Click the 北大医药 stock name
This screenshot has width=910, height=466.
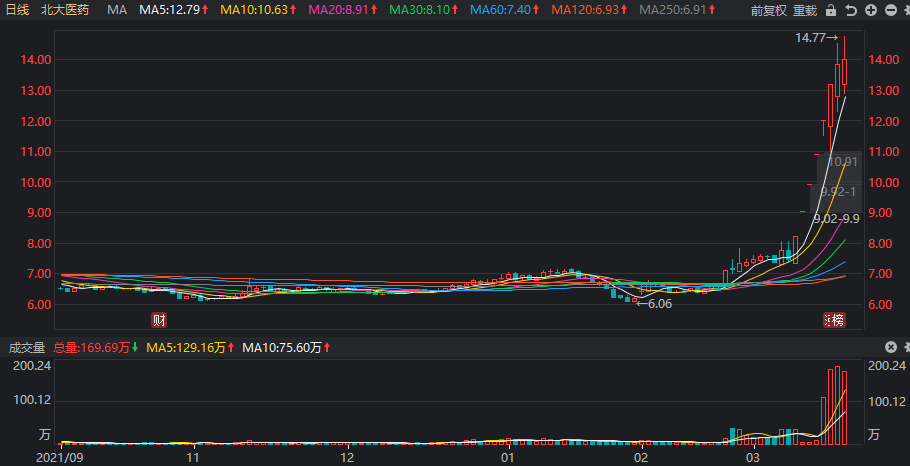point(65,10)
